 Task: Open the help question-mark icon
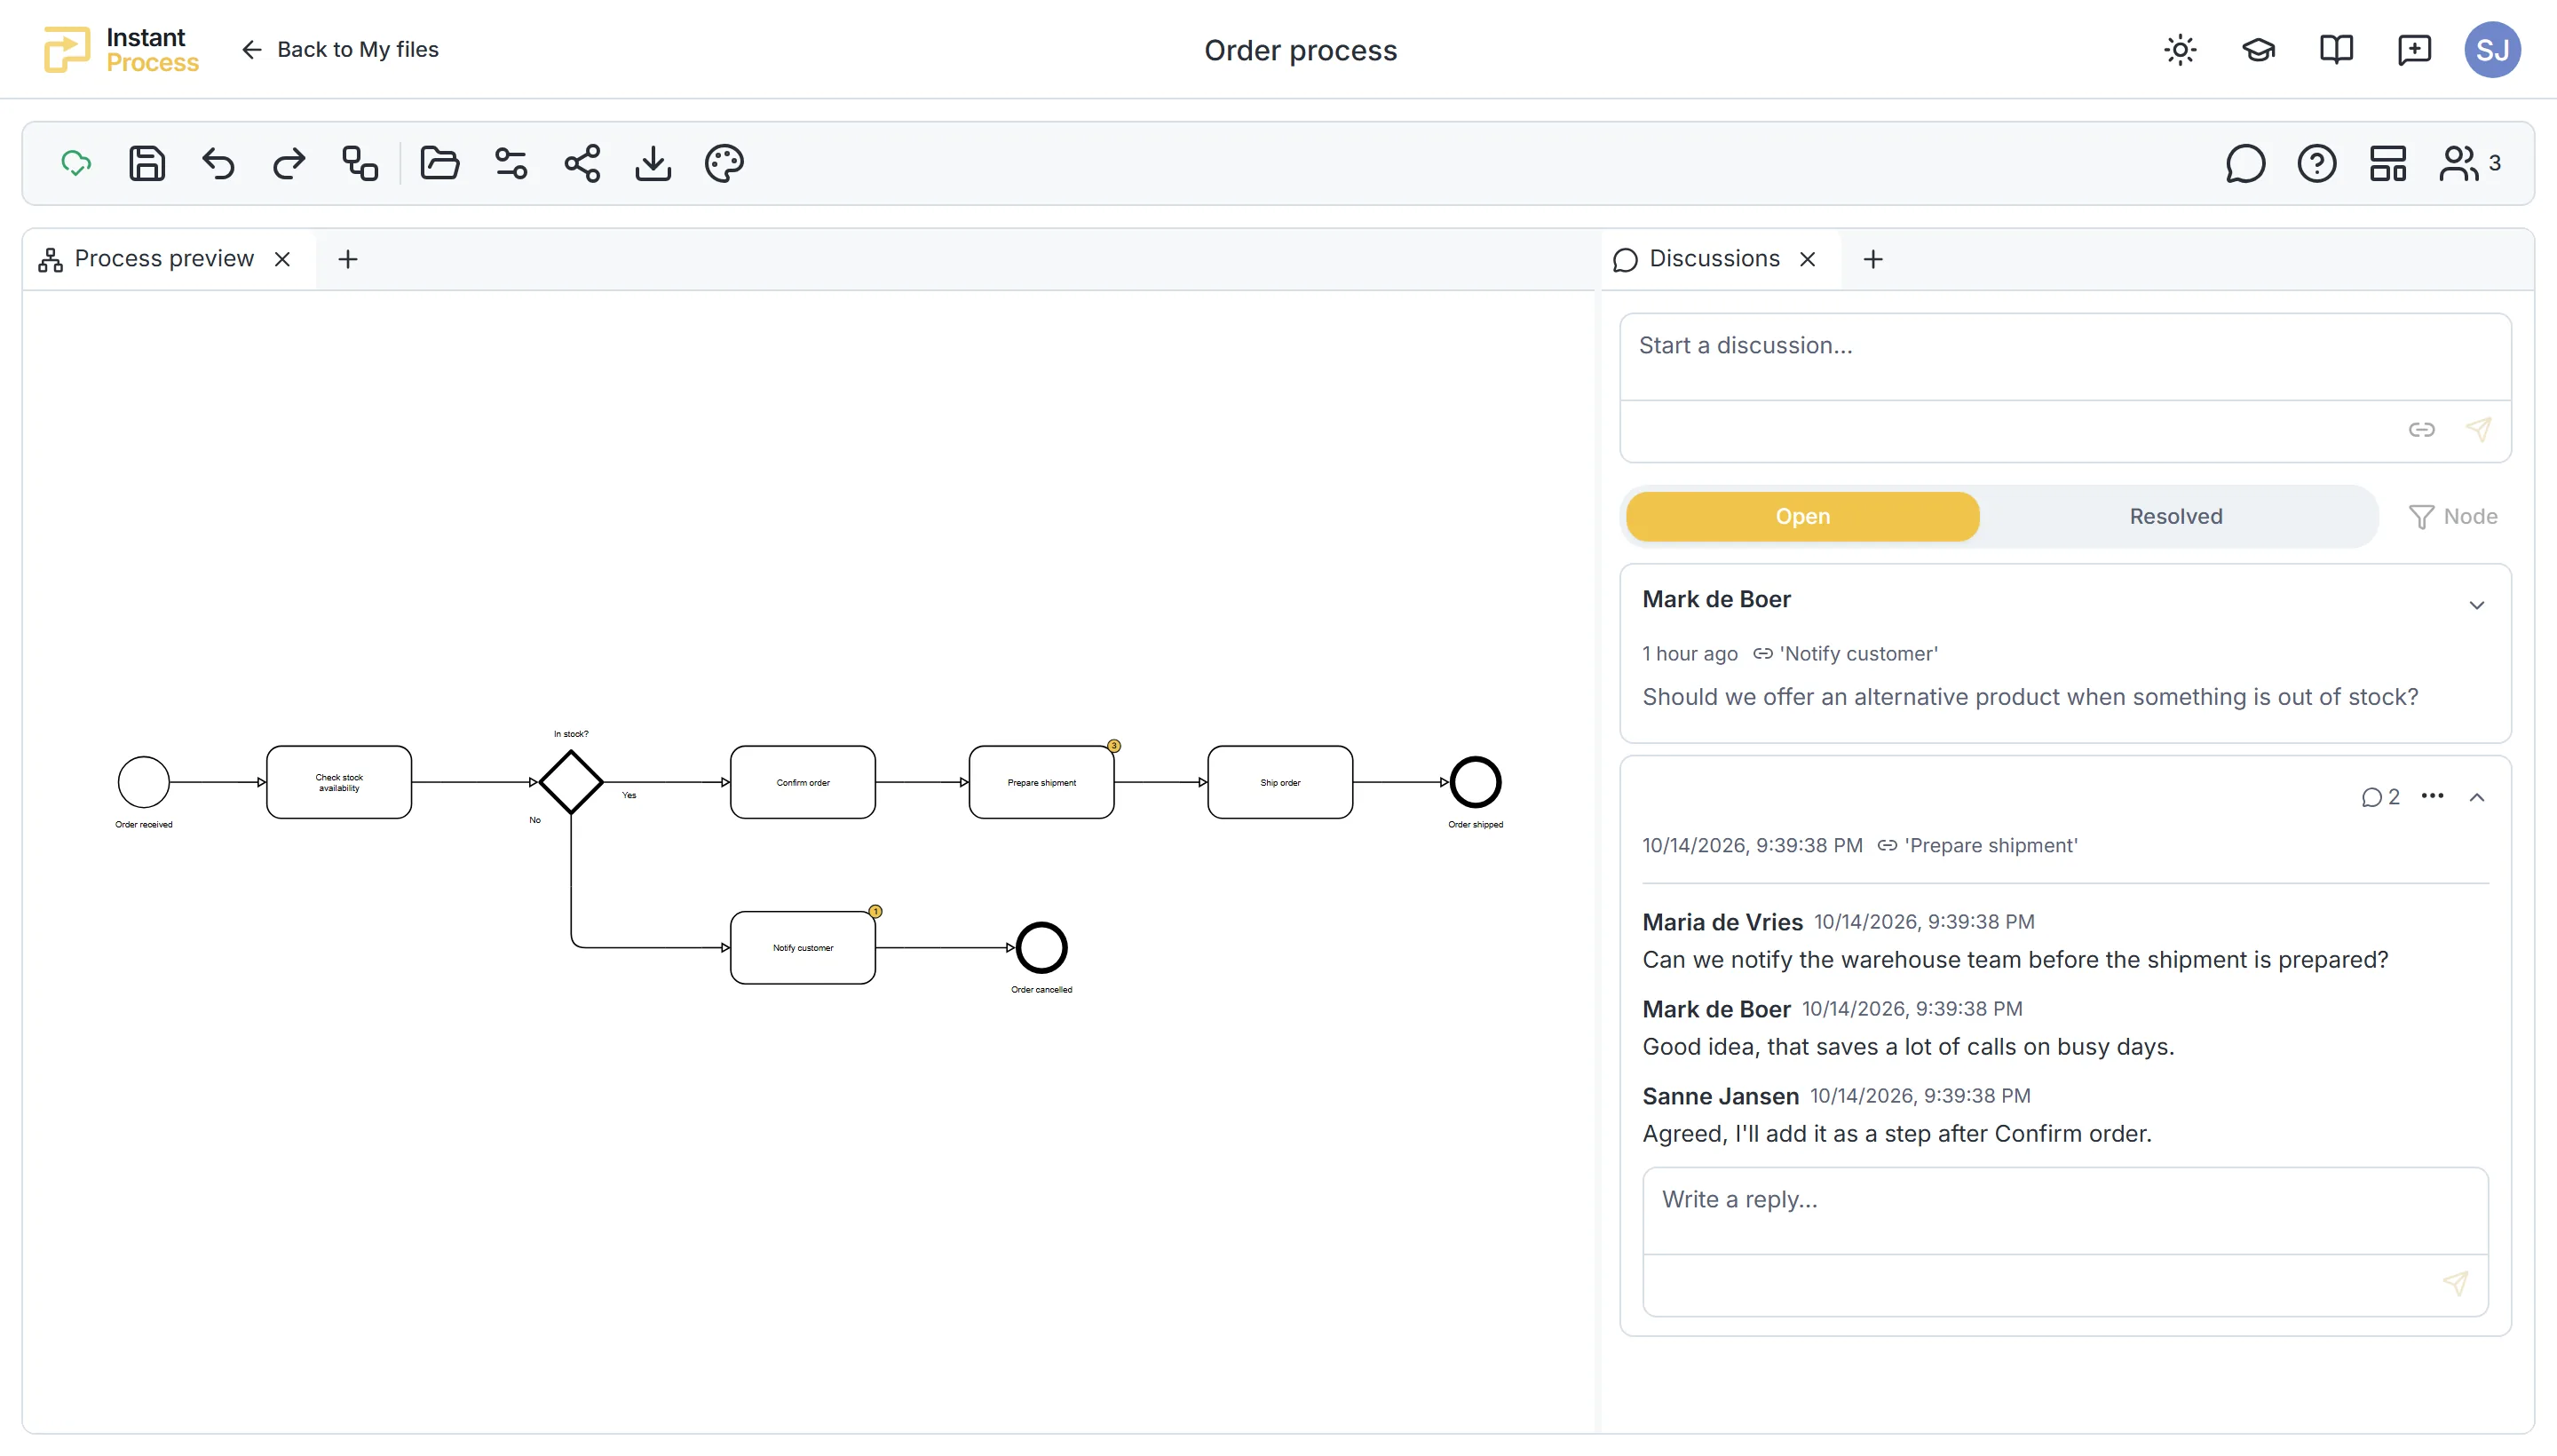pyautogui.click(x=2316, y=163)
